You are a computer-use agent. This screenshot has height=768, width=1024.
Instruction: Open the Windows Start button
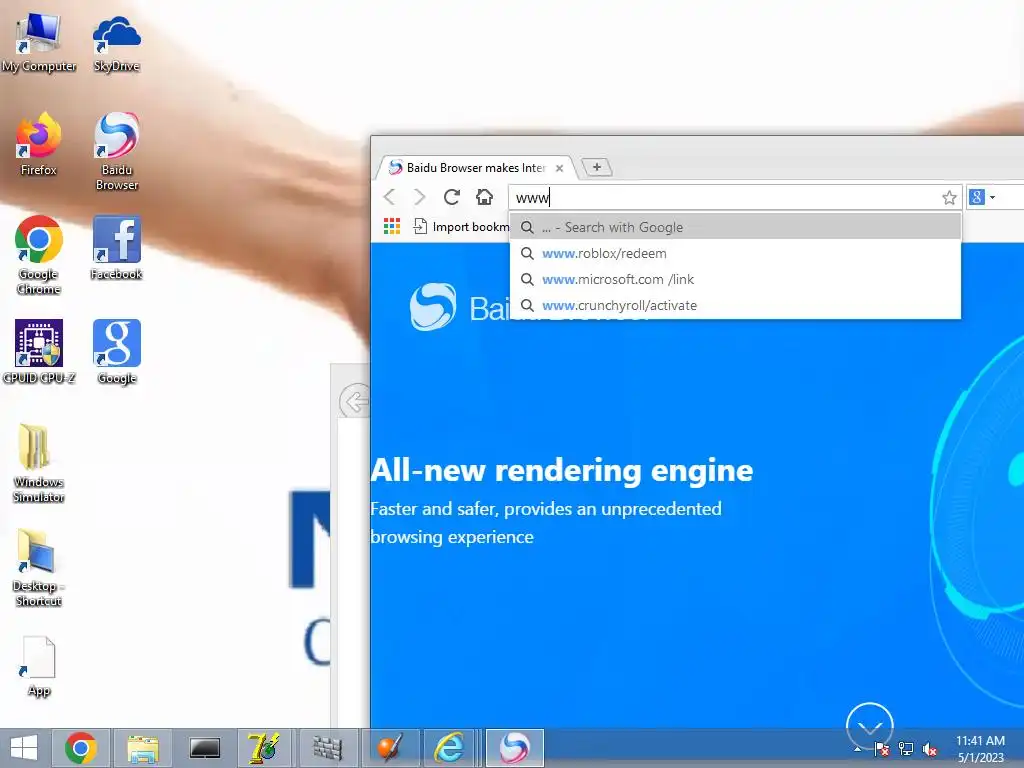coord(24,748)
